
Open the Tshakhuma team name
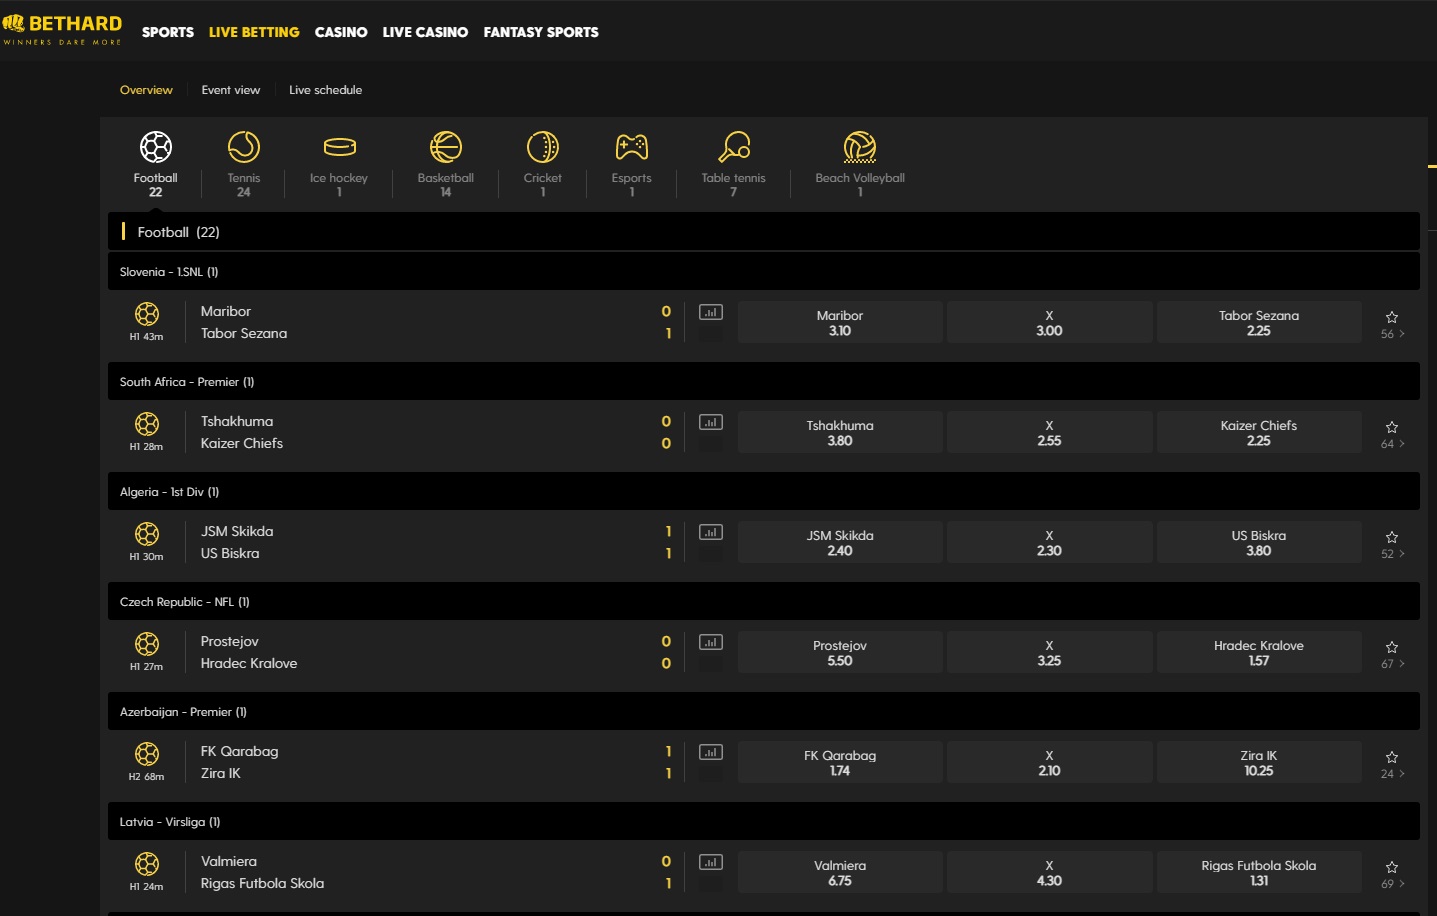click(x=237, y=421)
